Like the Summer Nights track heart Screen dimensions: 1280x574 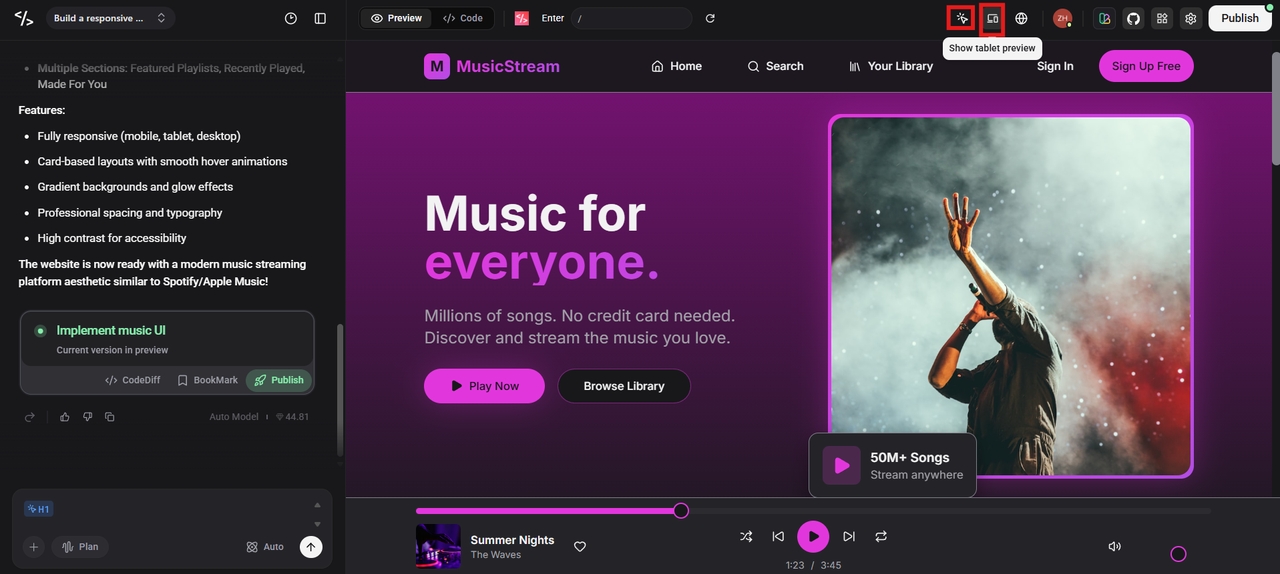click(580, 546)
